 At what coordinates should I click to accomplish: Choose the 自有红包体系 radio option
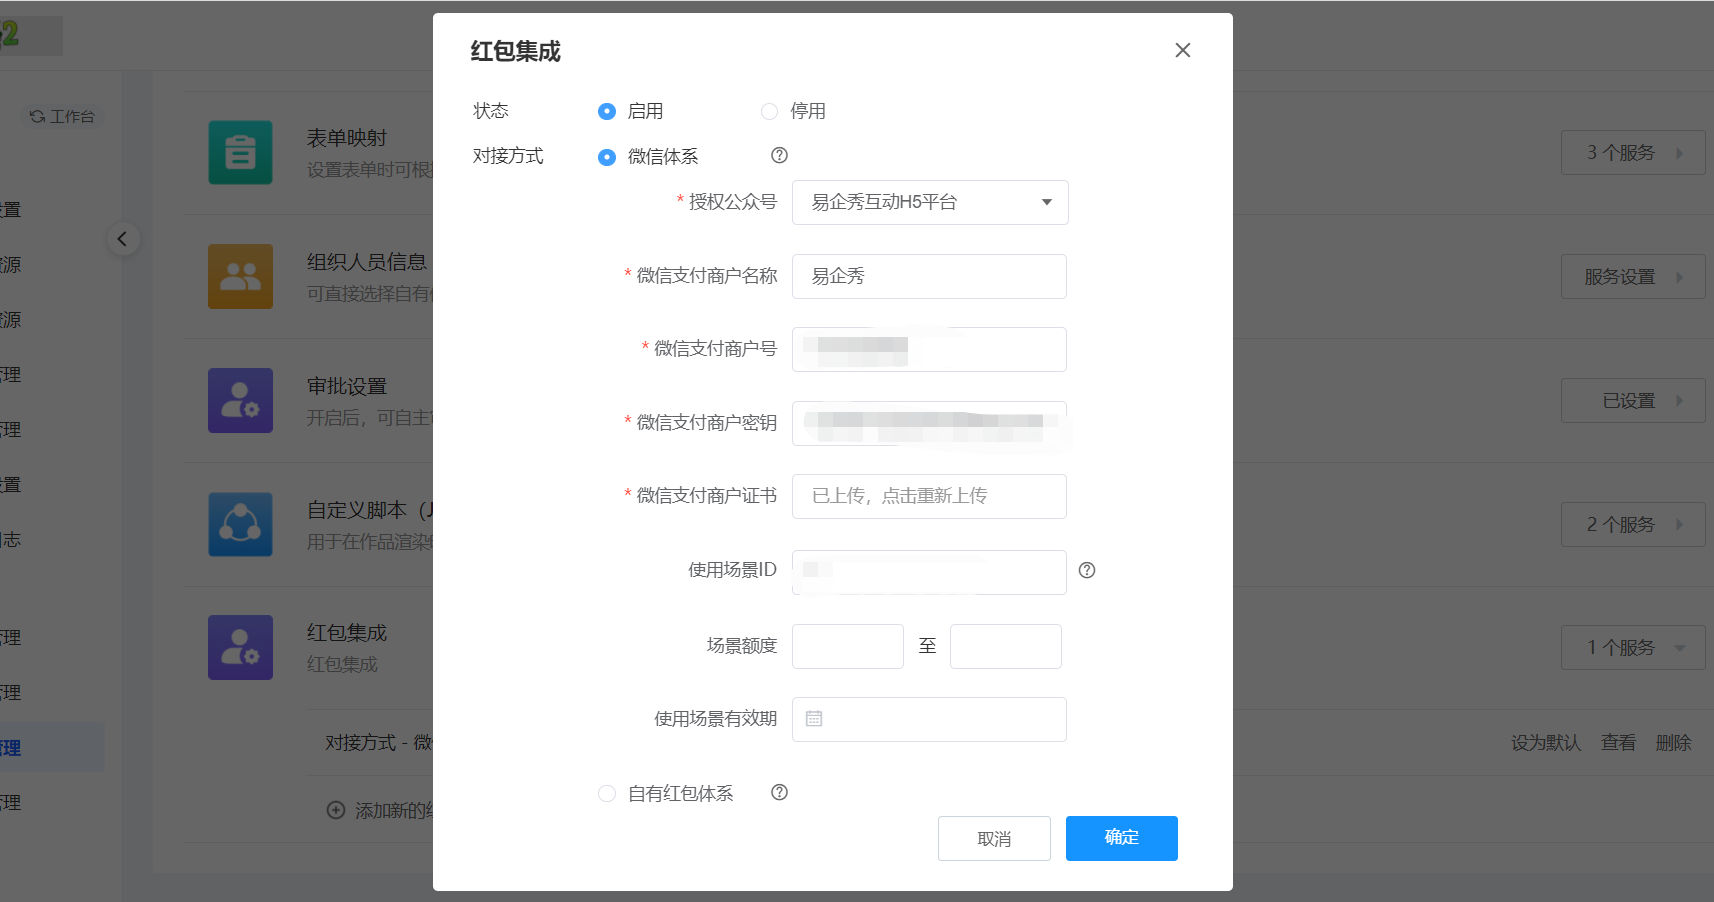click(607, 793)
